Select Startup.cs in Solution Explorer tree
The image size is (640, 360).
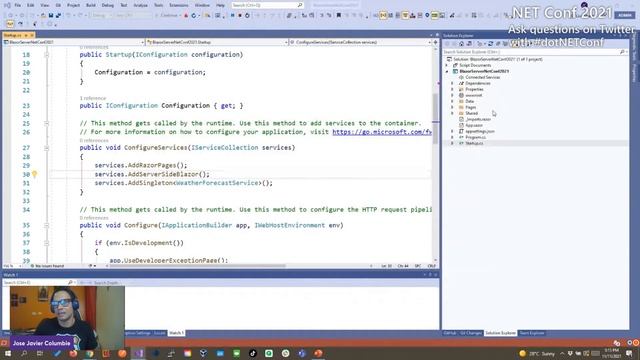click(474, 143)
